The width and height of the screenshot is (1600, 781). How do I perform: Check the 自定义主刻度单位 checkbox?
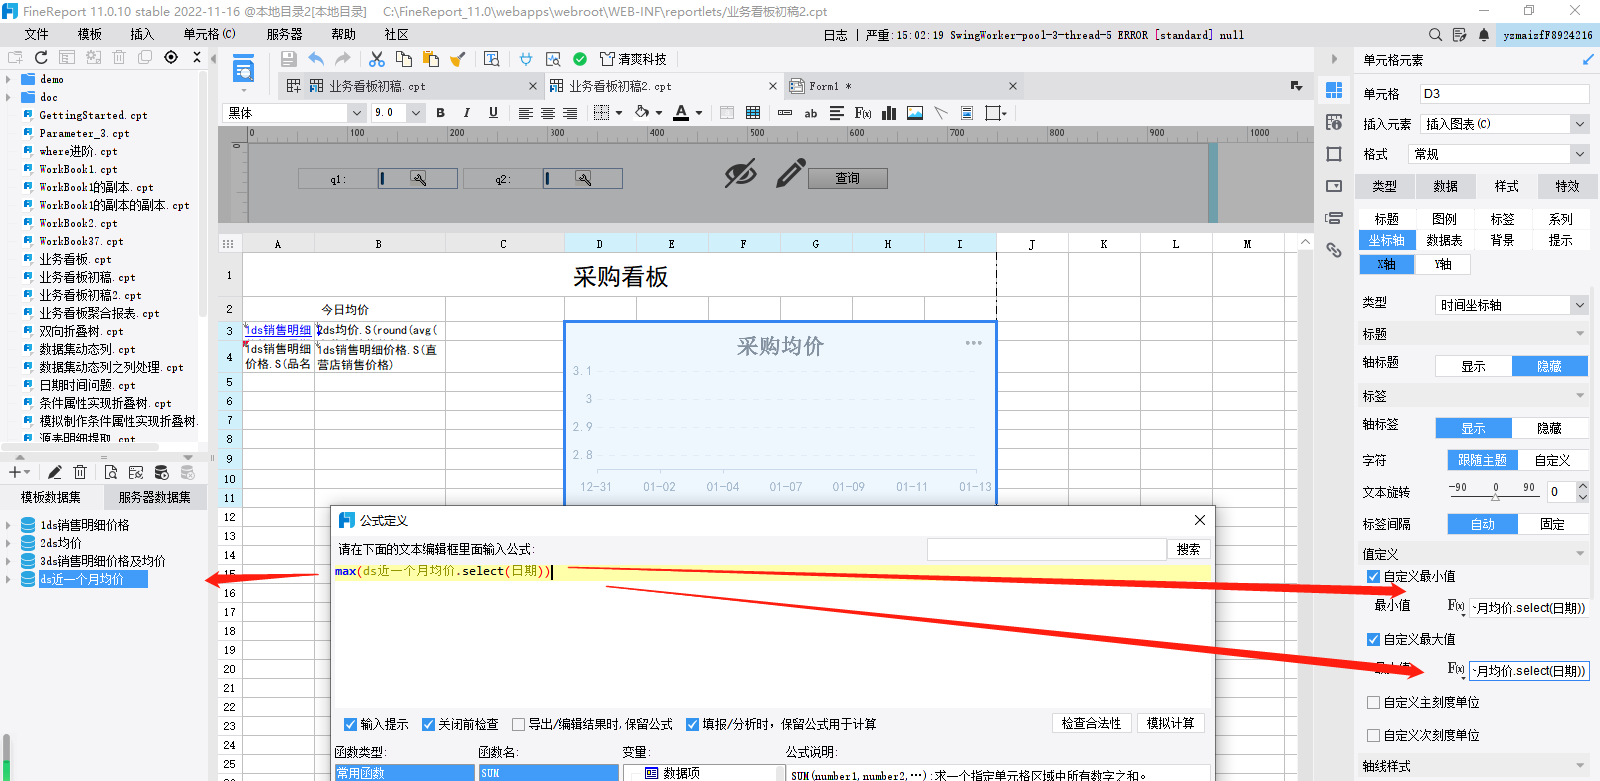coord(1373,702)
